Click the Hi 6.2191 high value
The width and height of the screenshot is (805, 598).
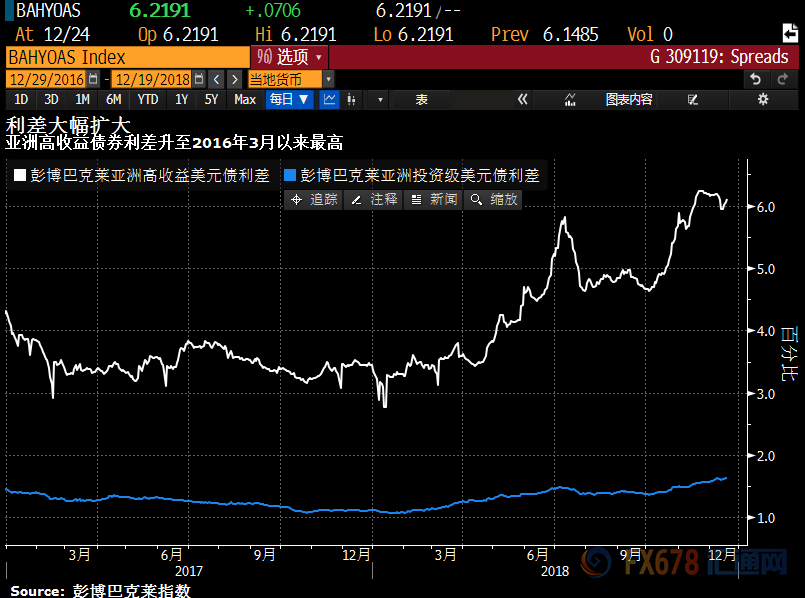296,34
